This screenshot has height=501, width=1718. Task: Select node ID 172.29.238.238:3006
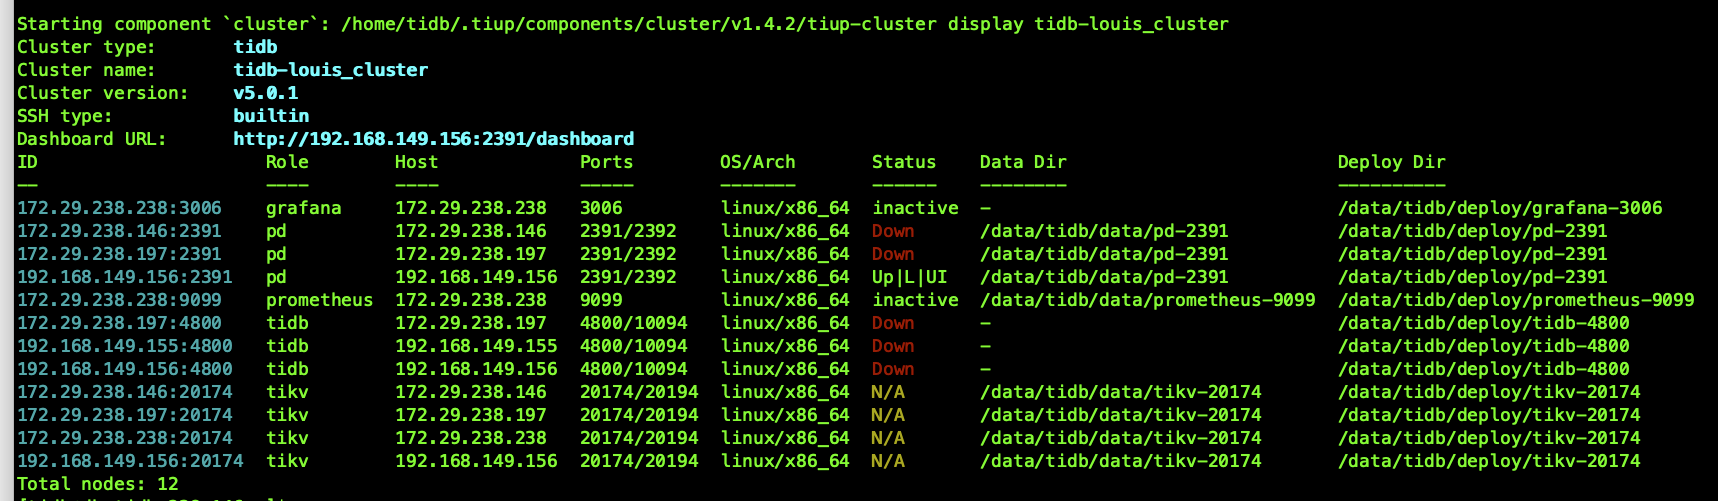tap(119, 208)
